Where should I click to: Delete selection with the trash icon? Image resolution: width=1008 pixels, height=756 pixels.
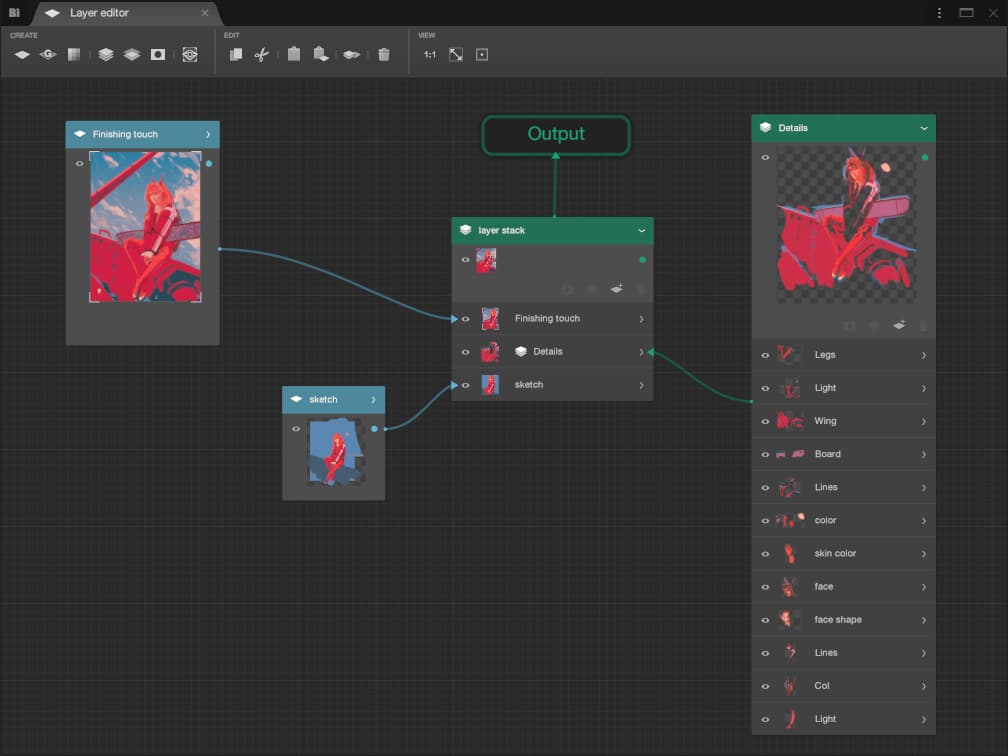(384, 55)
